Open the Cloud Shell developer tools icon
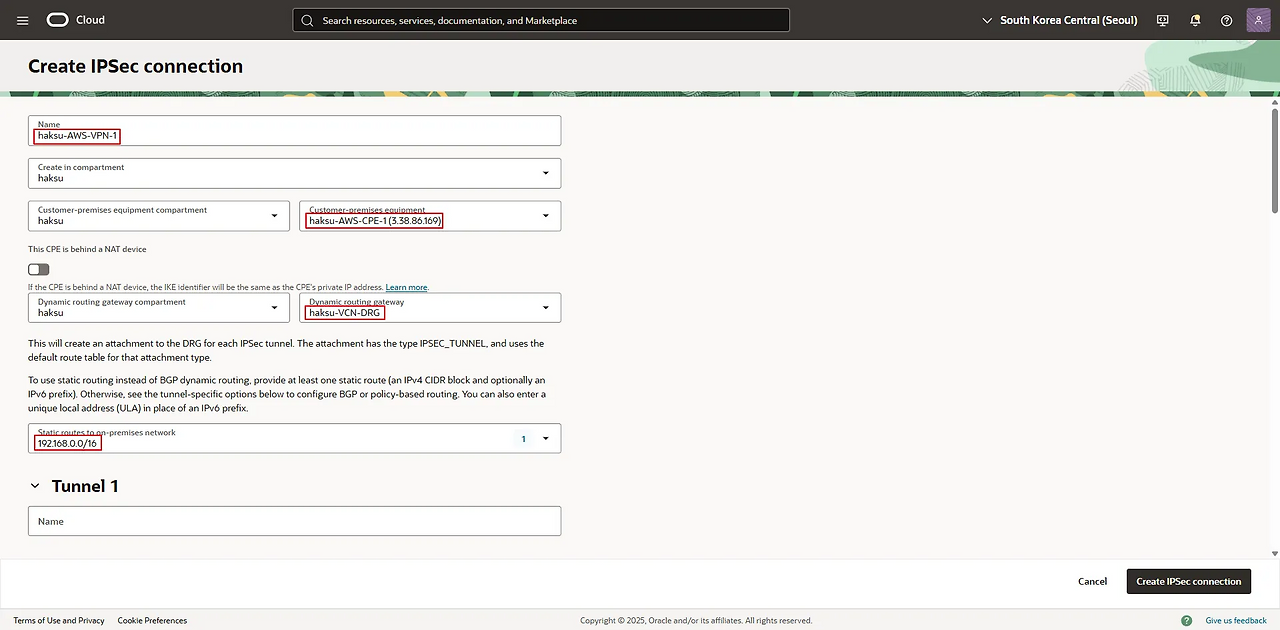The height and width of the screenshot is (630, 1280). pyautogui.click(x=1162, y=20)
